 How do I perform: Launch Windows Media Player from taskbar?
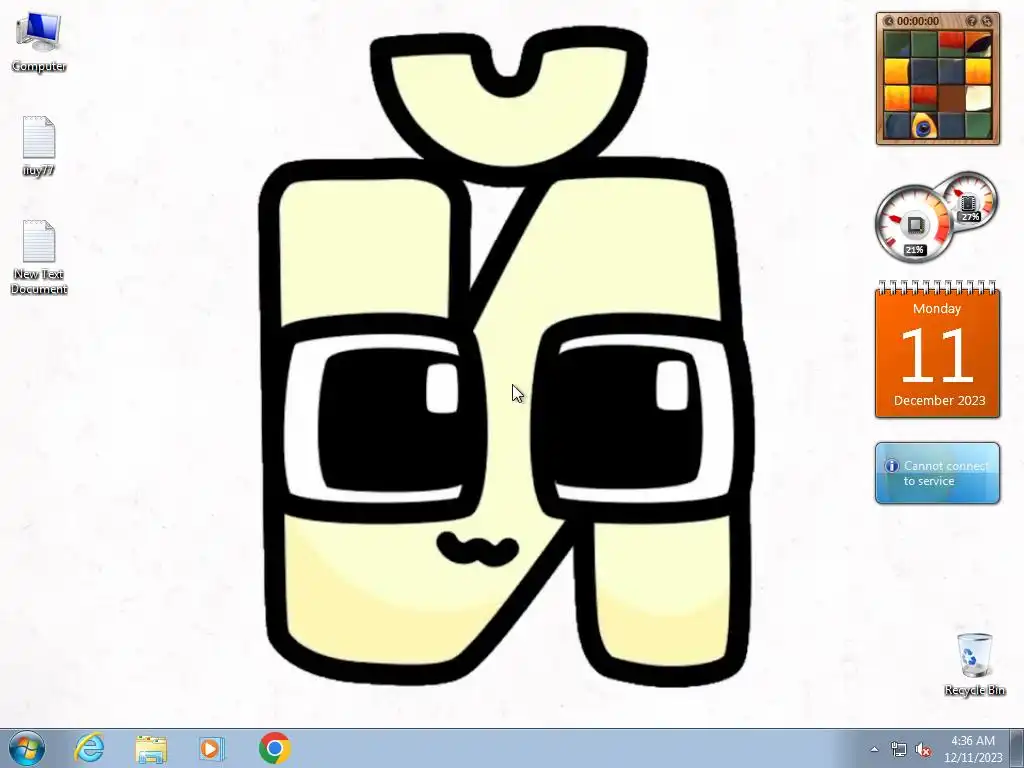(211, 748)
